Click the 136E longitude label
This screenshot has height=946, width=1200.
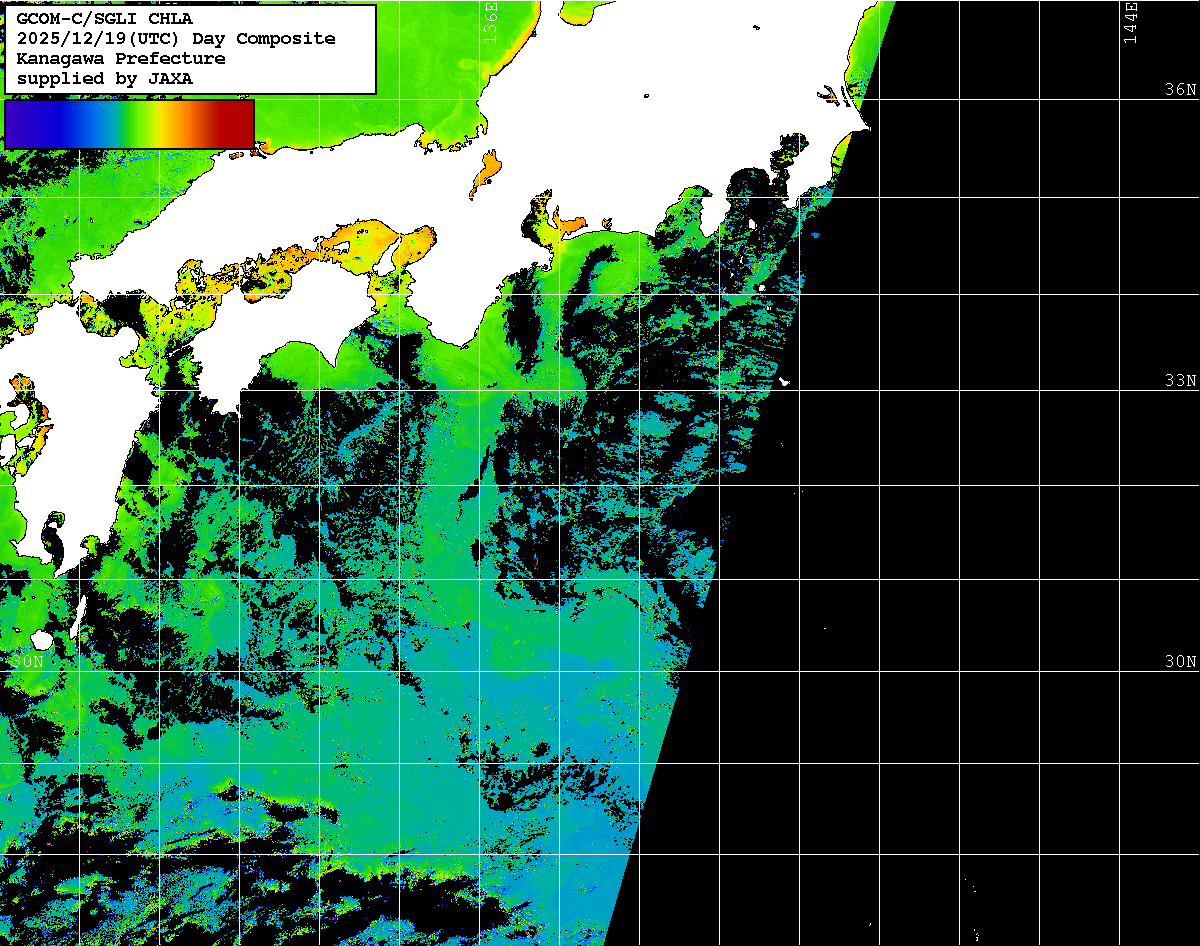click(489, 21)
